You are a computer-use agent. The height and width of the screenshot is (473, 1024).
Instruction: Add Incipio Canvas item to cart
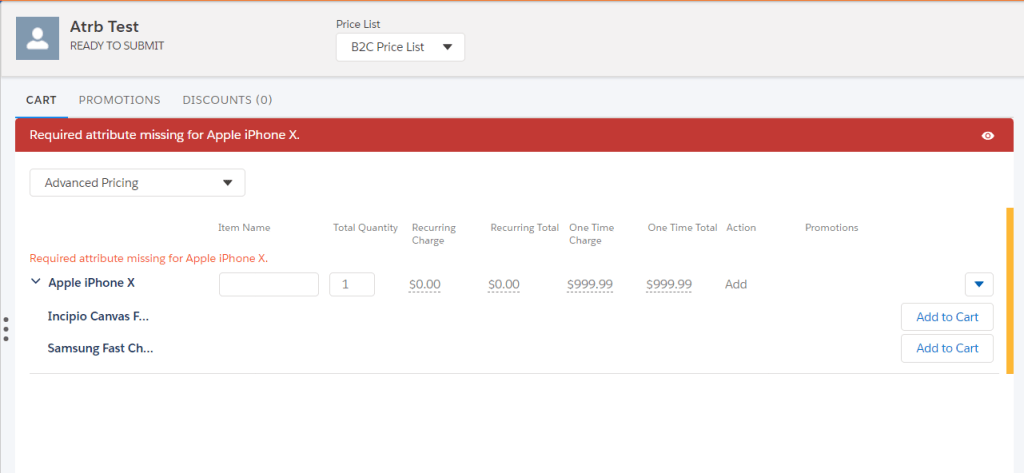point(946,317)
